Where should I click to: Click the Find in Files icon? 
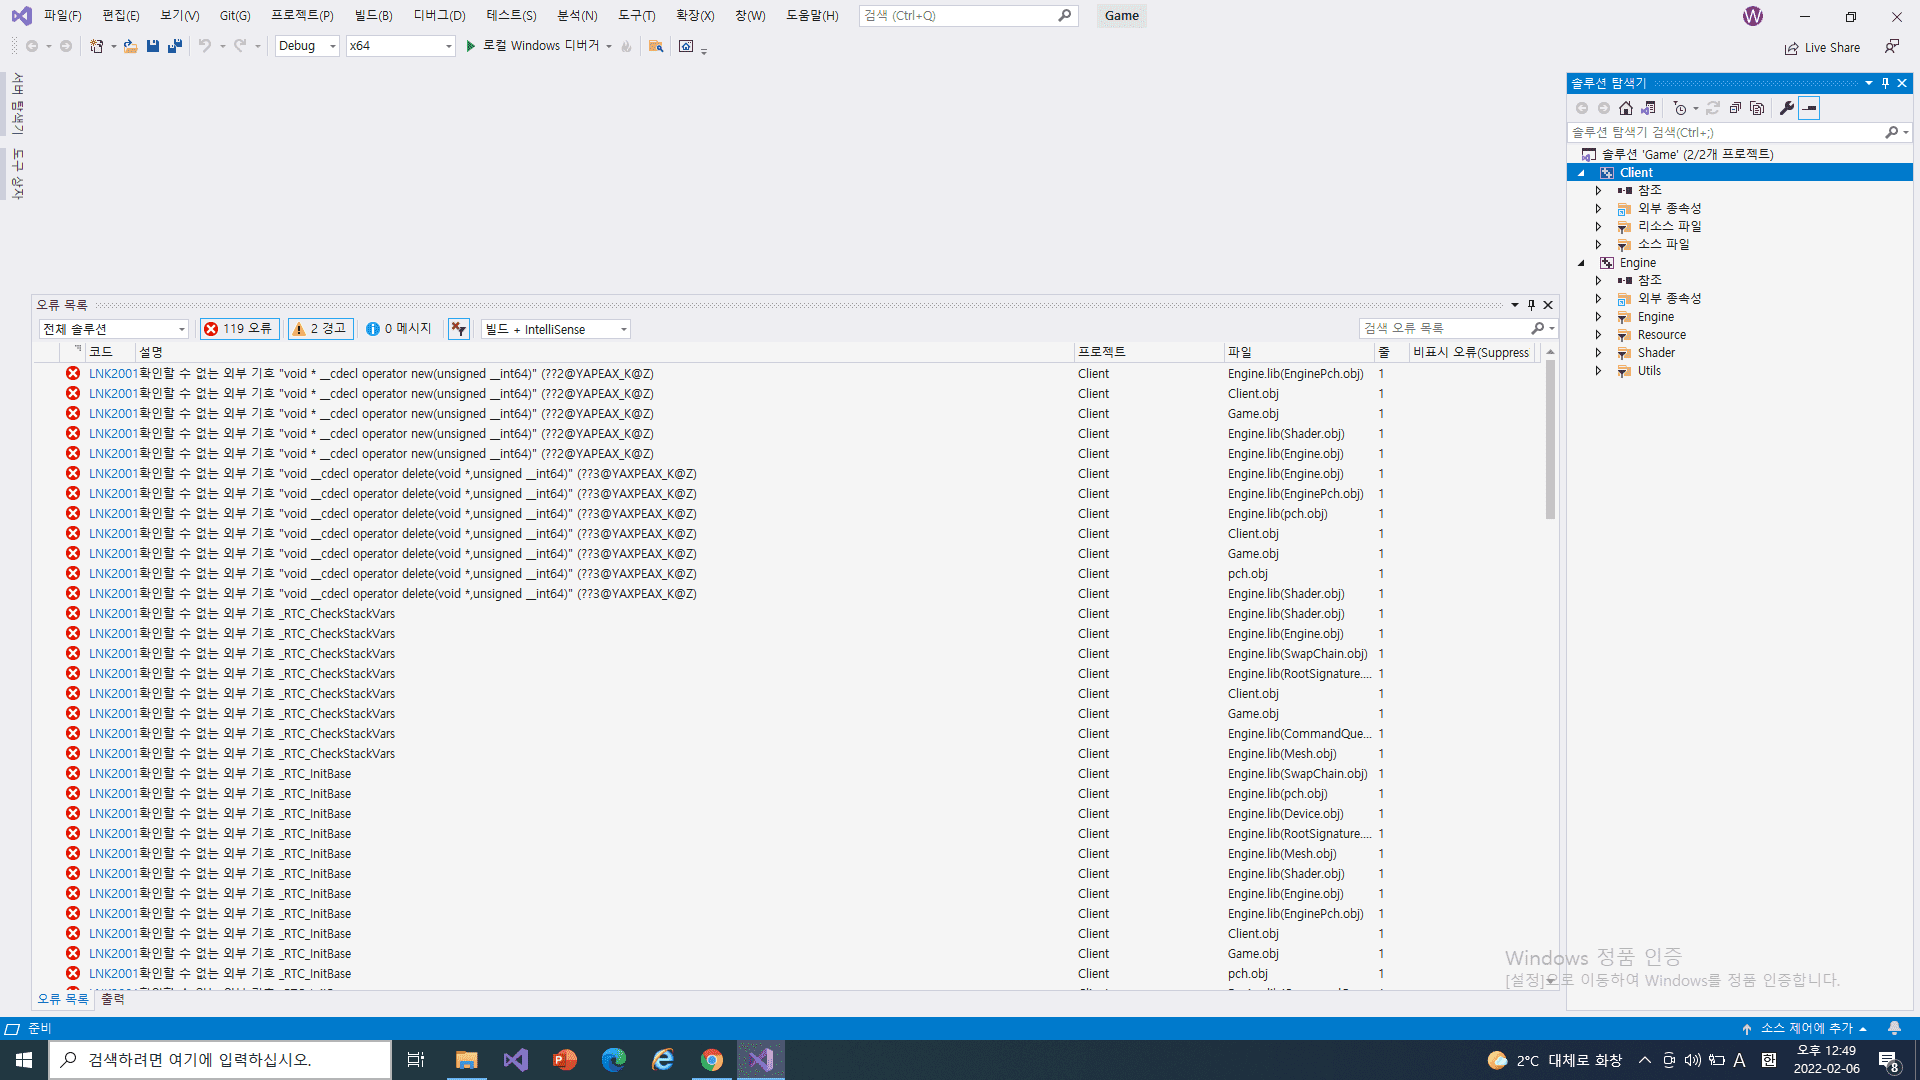pyautogui.click(x=656, y=46)
